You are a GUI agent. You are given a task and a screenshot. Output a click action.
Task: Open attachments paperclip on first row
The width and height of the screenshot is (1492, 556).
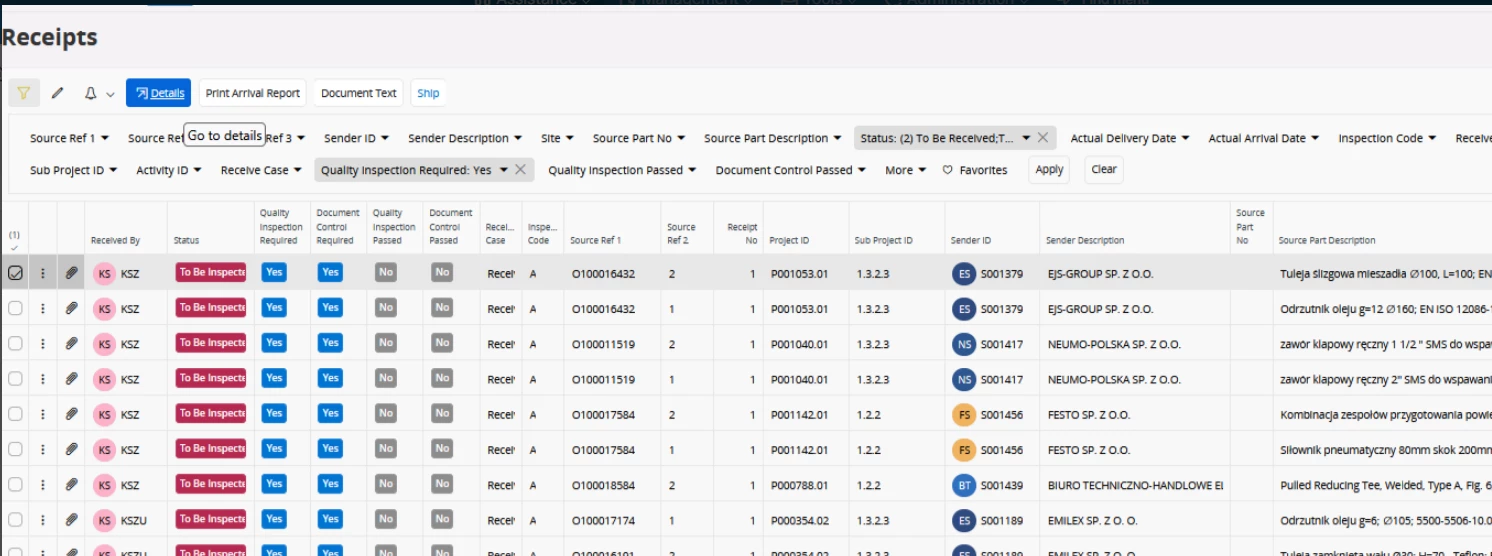(71, 273)
